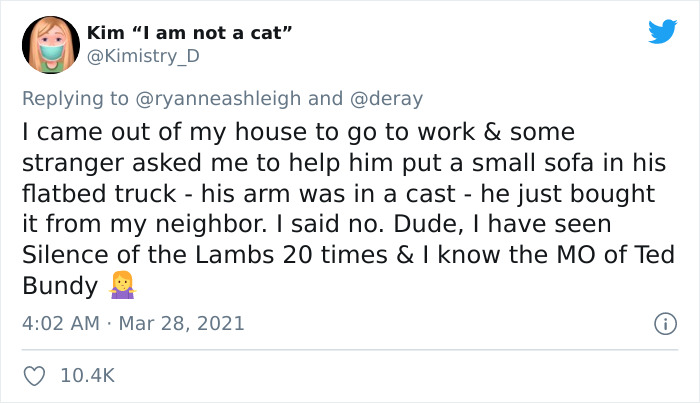Click the Twitter bird logo
Image resolution: width=700 pixels, height=403 pixels.
[661, 32]
